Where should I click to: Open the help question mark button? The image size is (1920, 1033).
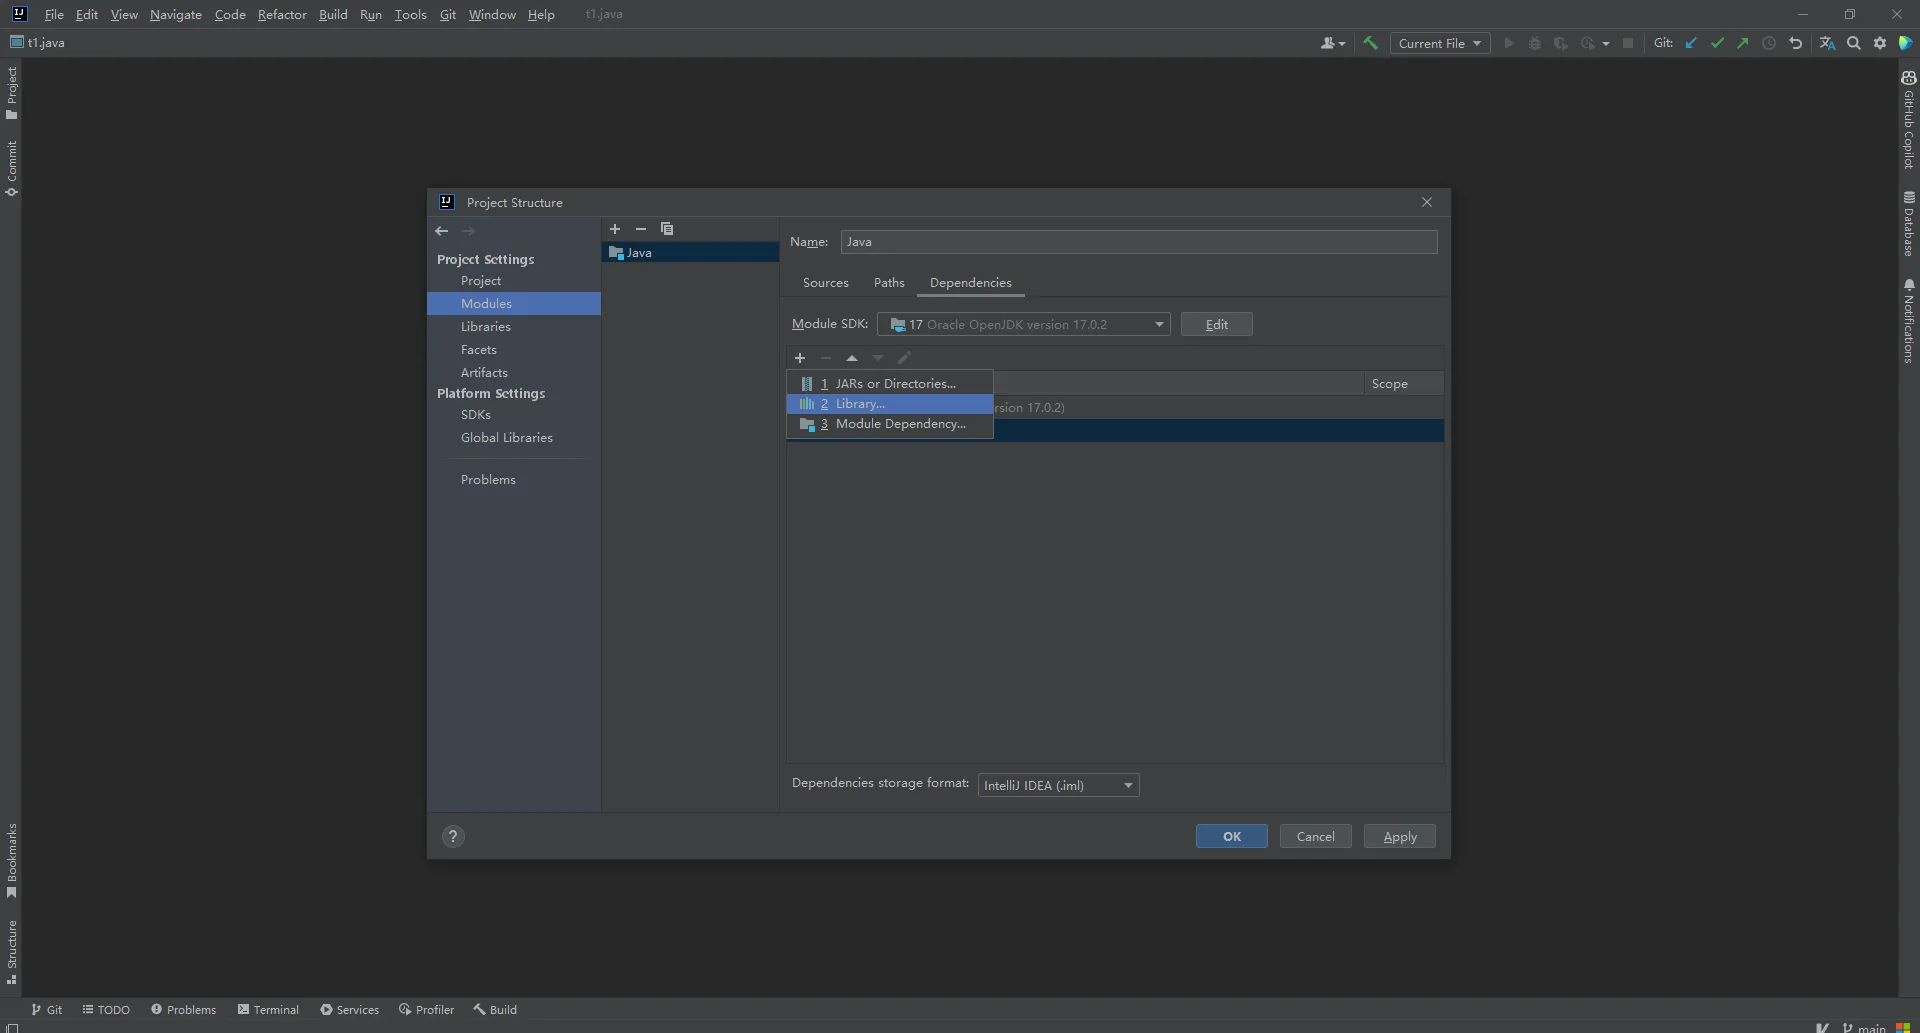(453, 837)
